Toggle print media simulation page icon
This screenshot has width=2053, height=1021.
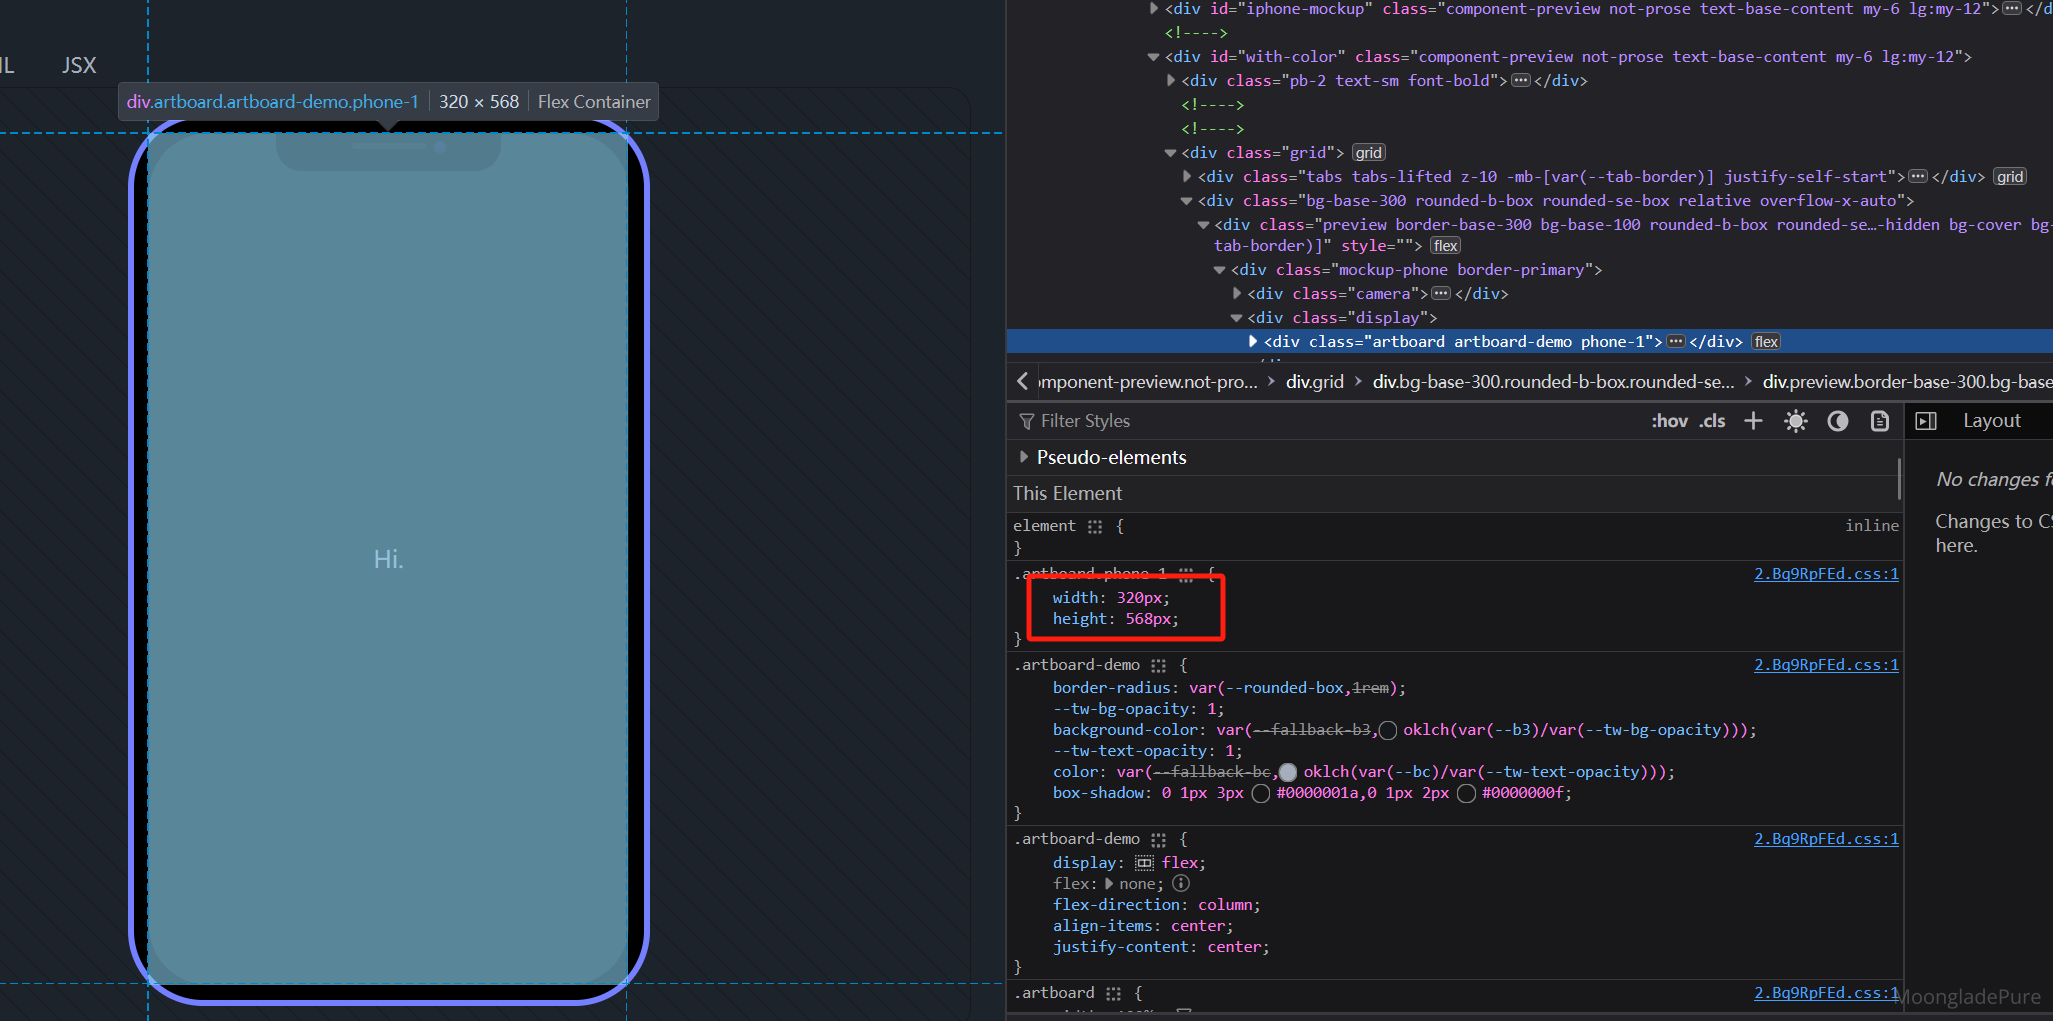click(1880, 421)
